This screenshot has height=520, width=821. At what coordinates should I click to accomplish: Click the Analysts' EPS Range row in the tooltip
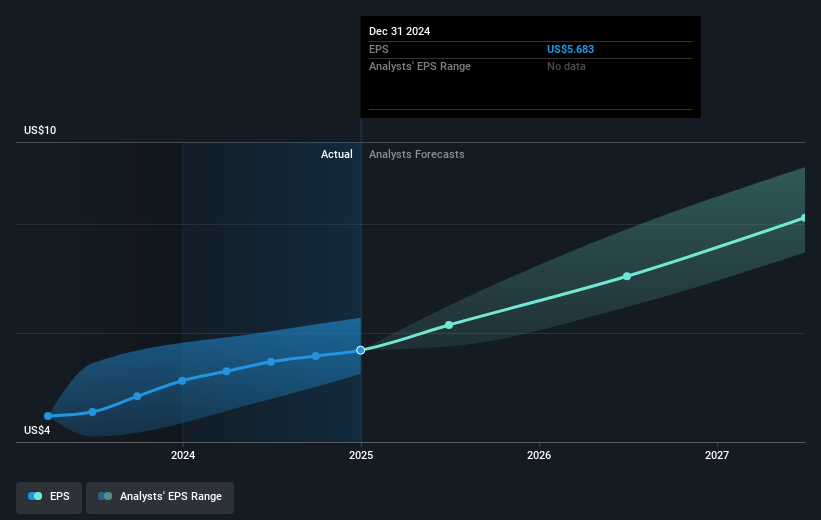(530, 67)
